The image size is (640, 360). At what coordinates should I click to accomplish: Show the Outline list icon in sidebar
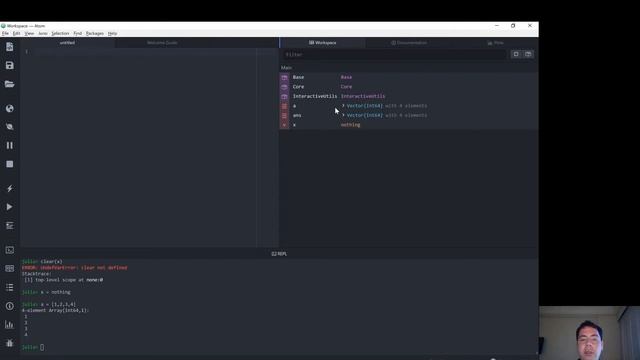tap(9, 287)
